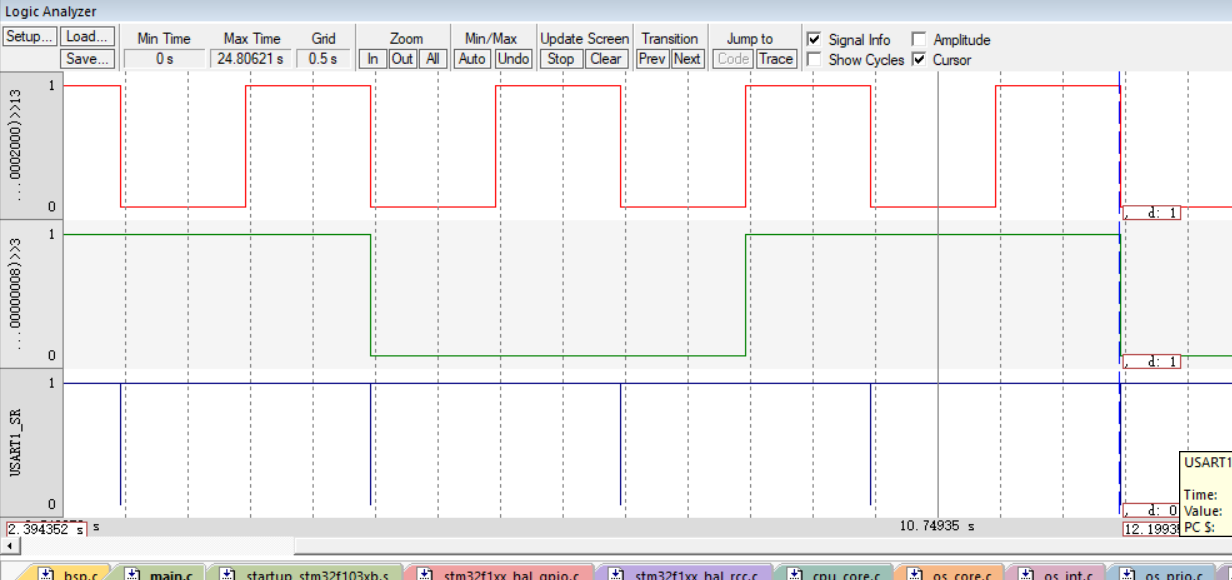Open the Setup... dialog

click(x=30, y=37)
